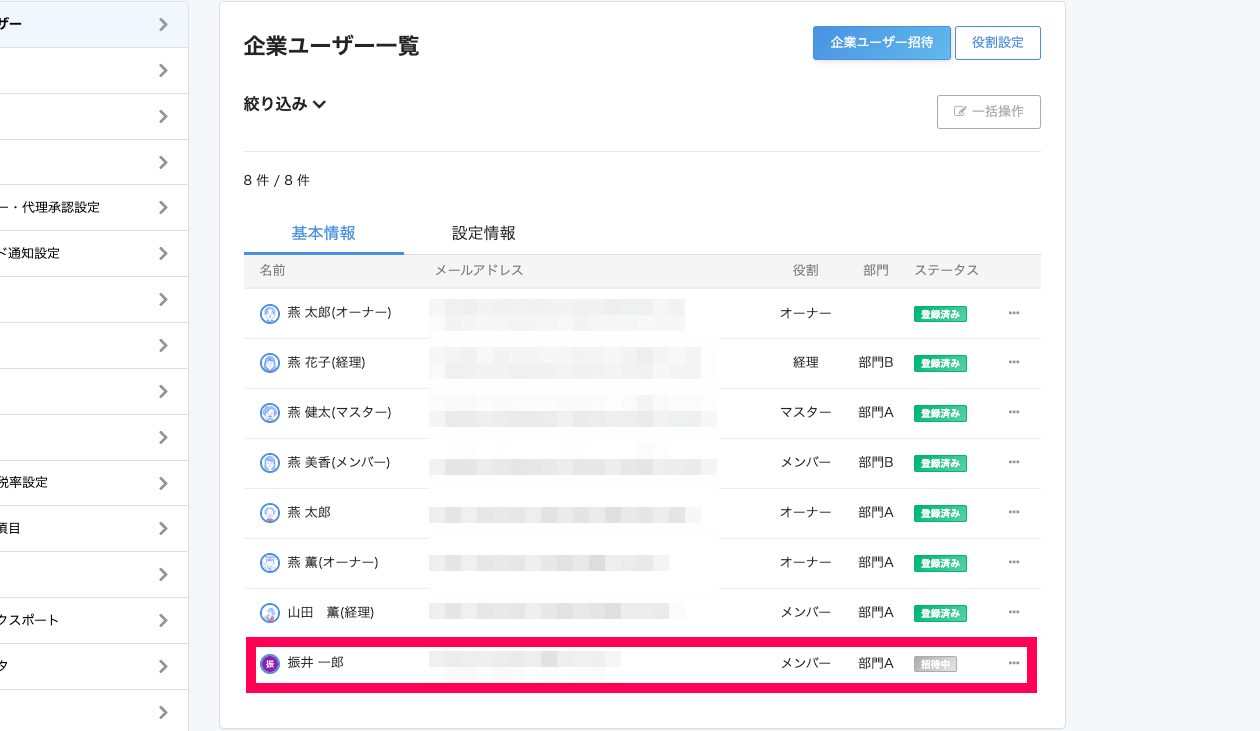Expand the 代理承認設定 sidebar item

point(163,208)
